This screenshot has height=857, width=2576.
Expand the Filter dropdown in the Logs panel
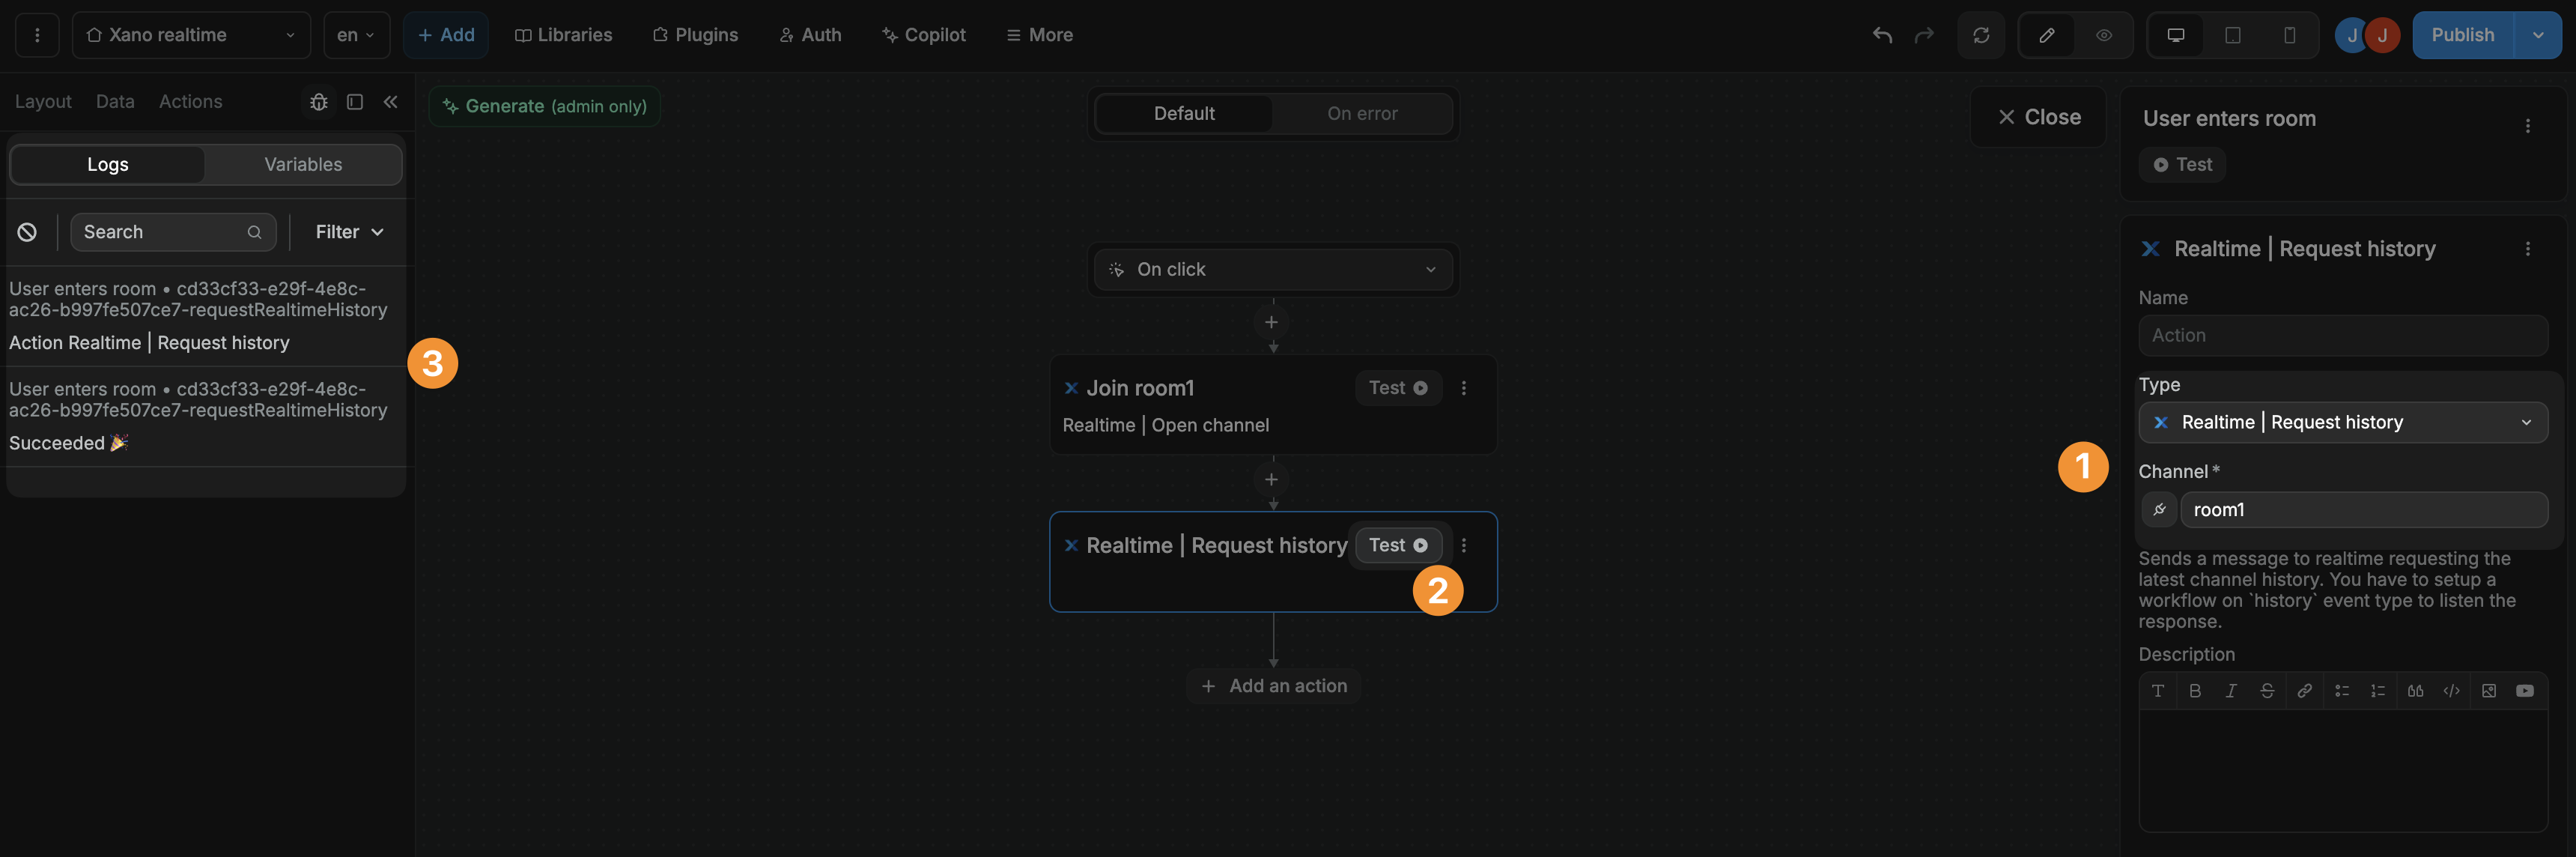pyautogui.click(x=346, y=231)
